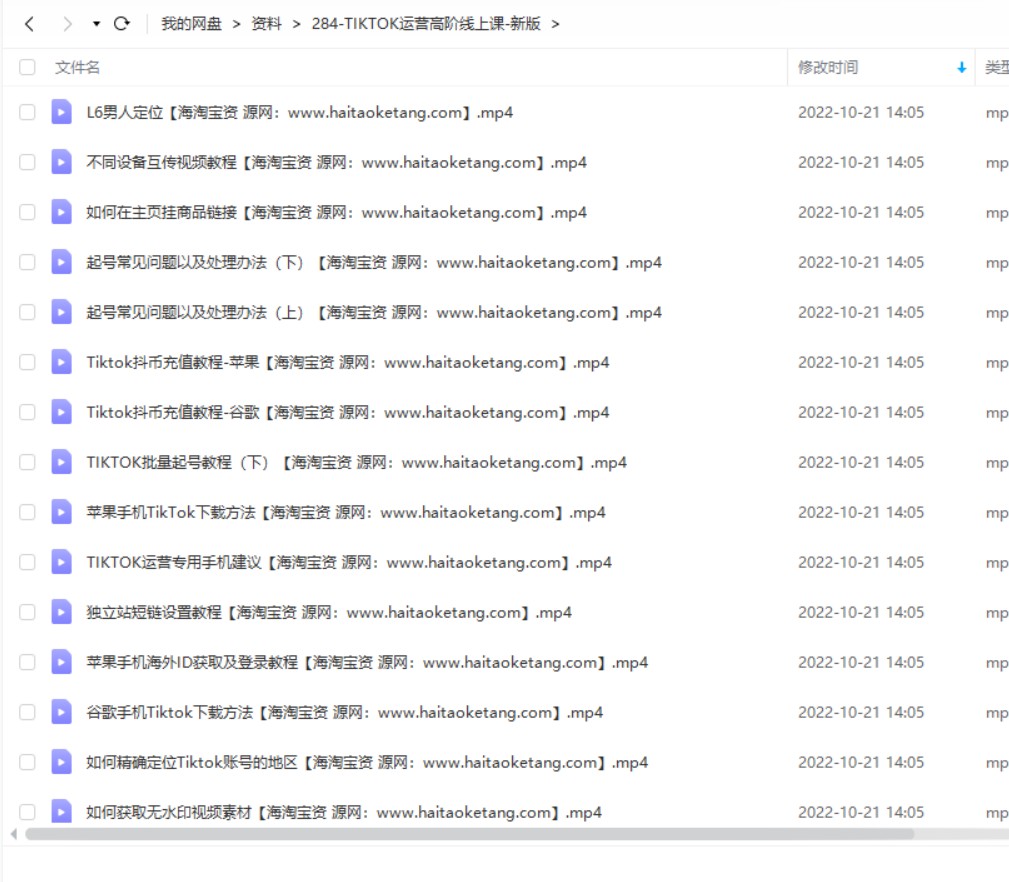The width and height of the screenshot is (1009, 882).
Task: Select file name 独立站短链设置教程
Action: click(x=329, y=612)
